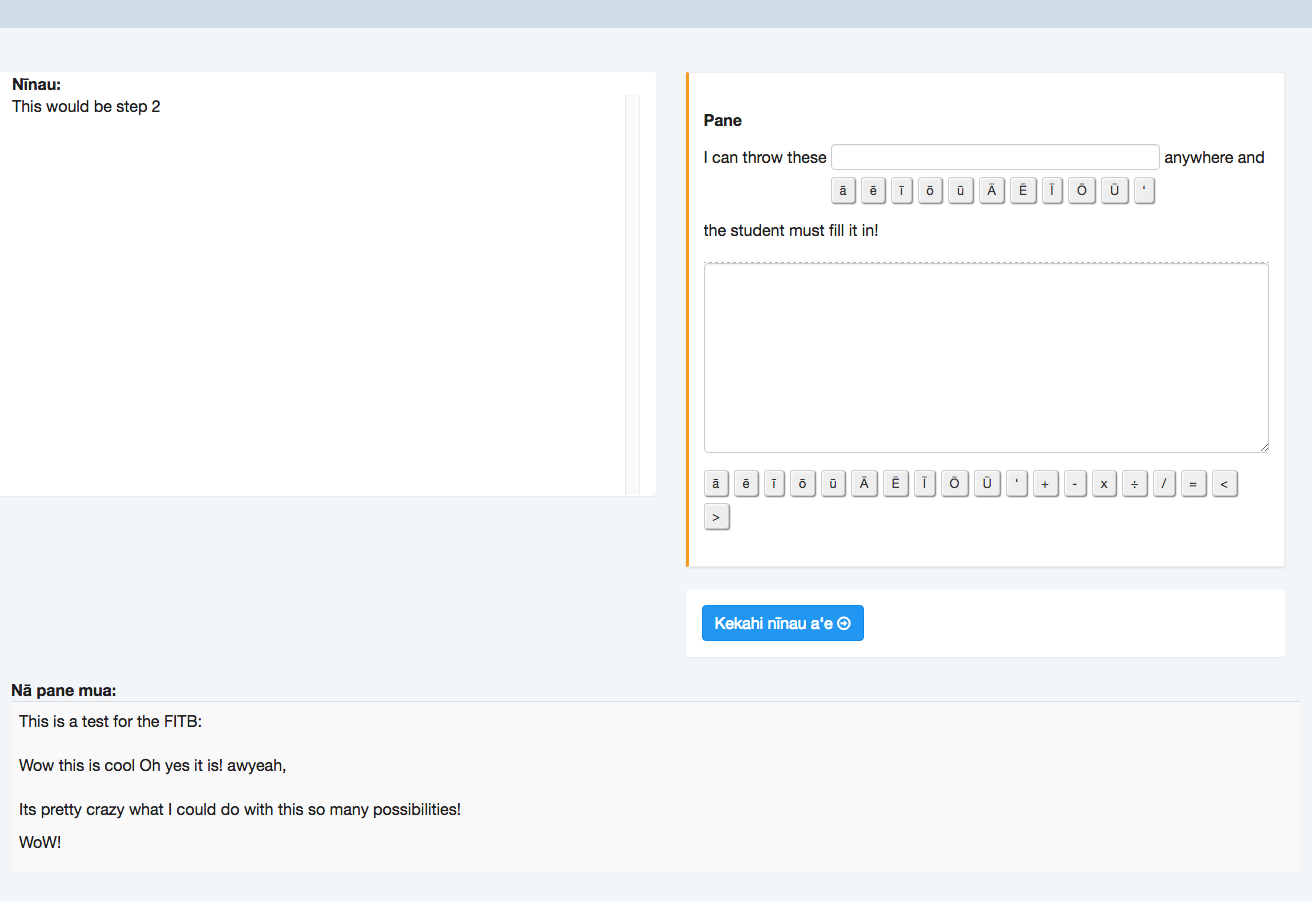Insert lowercase ā from keys under blank field

[843, 190]
